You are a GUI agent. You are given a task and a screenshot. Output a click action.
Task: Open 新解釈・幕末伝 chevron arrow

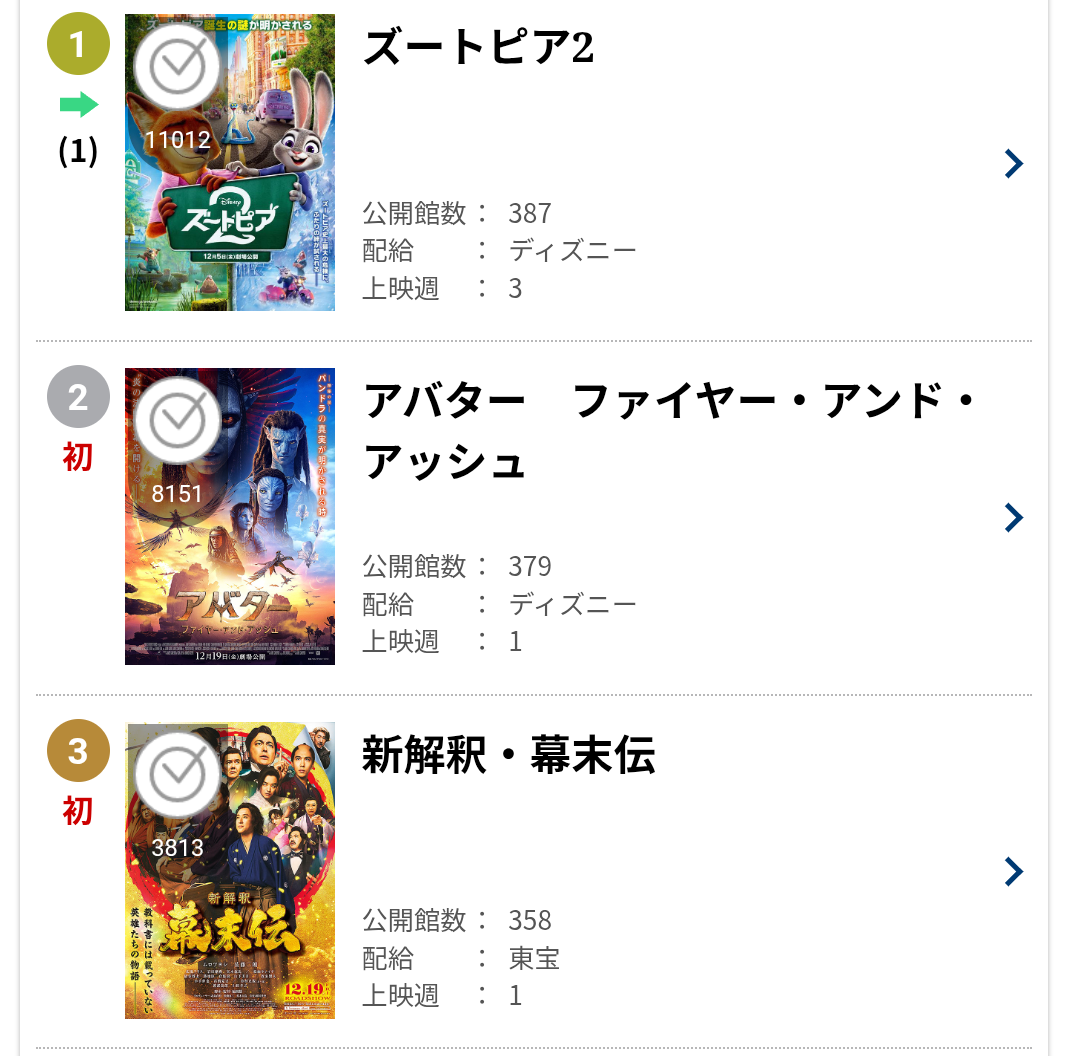click(x=1013, y=871)
